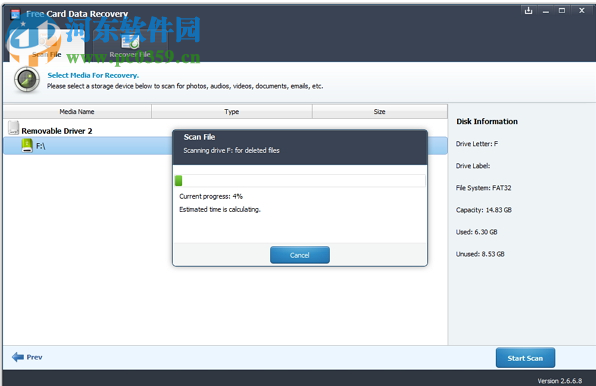This screenshot has height=386, width=596.
Task: Cancel the drive scan in the dialog
Action: (x=300, y=255)
